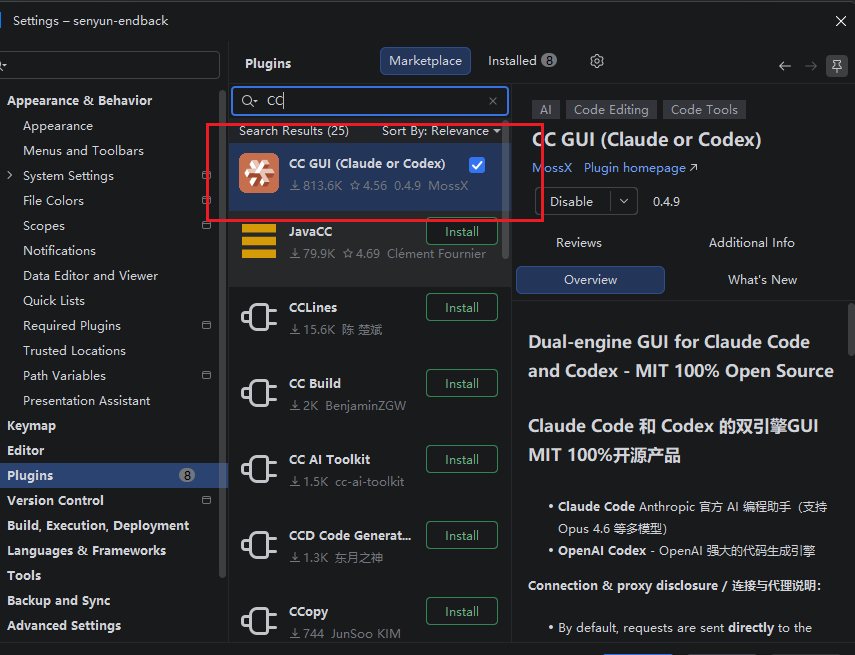The width and height of the screenshot is (855, 655).
Task: Open the MossX vendor link
Action: pos(552,167)
